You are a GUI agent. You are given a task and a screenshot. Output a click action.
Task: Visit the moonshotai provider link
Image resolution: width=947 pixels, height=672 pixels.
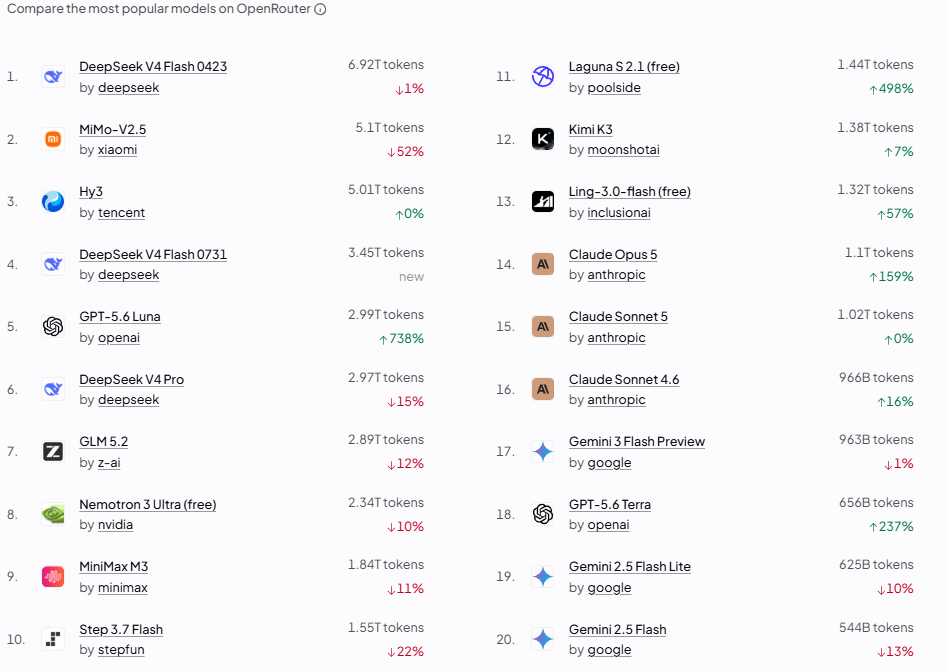click(x=623, y=150)
